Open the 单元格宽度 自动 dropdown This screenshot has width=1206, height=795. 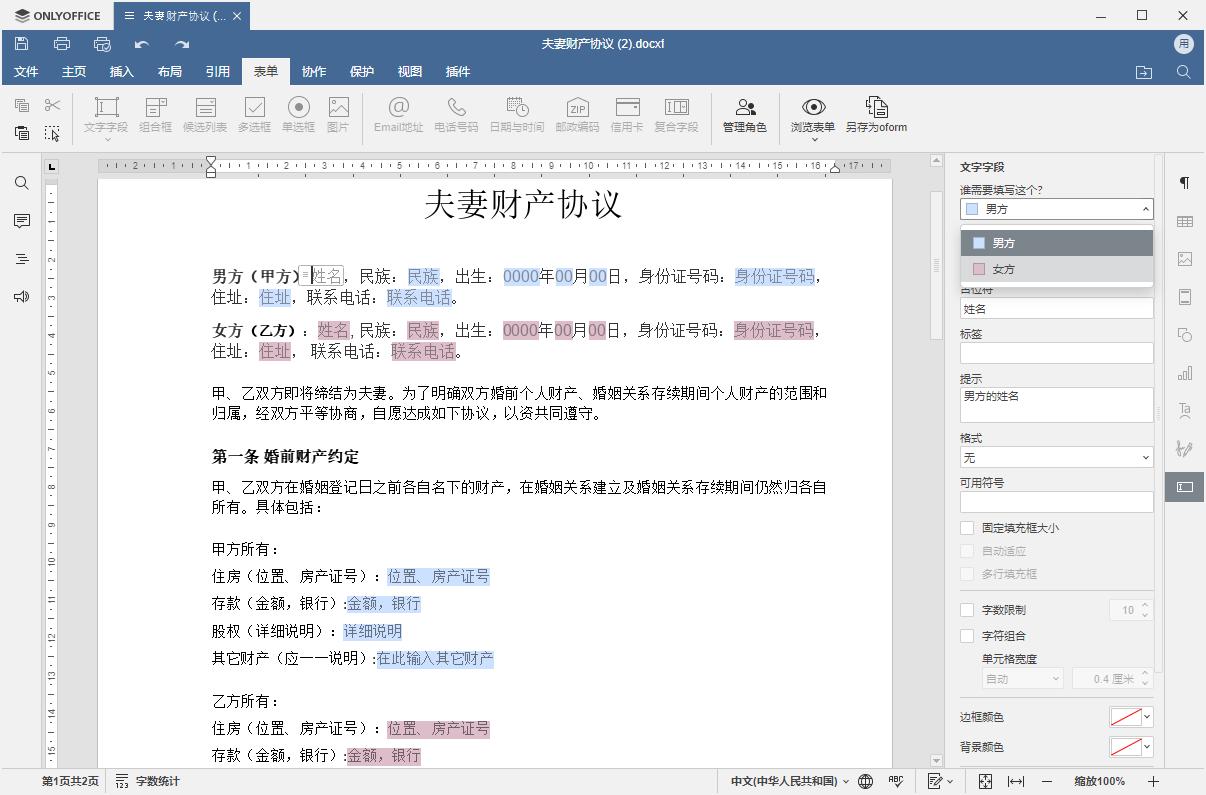pyautogui.click(x=1020, y=678)
